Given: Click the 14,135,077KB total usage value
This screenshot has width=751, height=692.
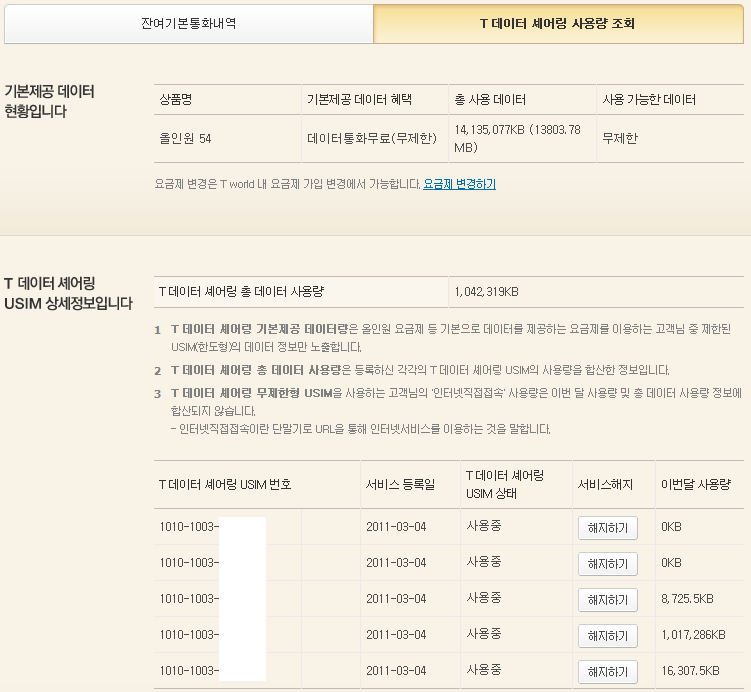Looking at the screenshot, I should [x=518, y=138].
